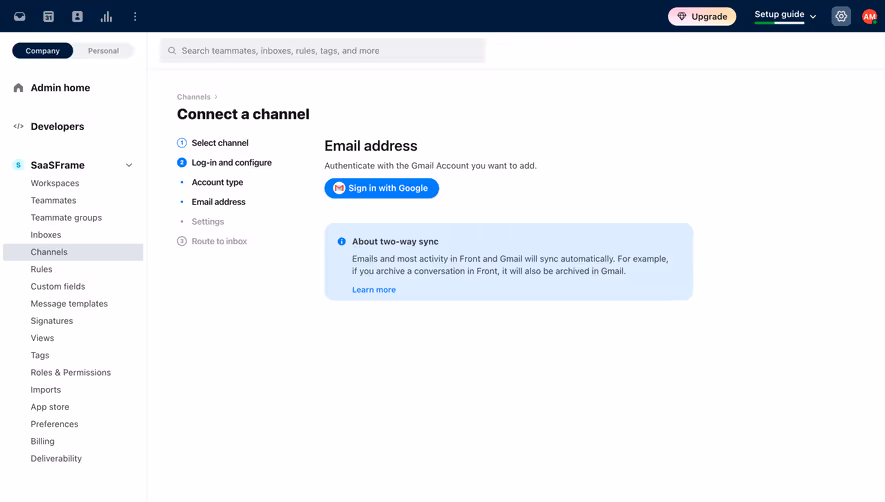885x502 pixels.
Task: Open the AM user avatar
Action: [869, 17]
